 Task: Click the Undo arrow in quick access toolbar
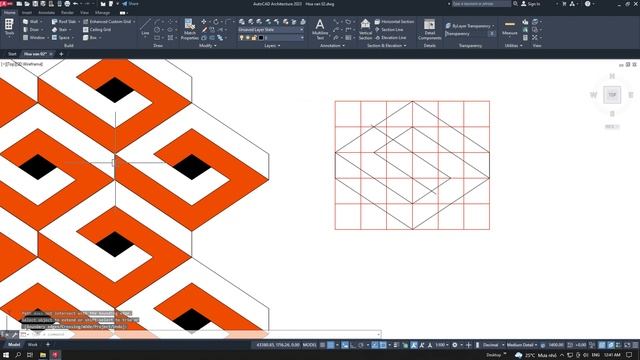click(76, 4)
